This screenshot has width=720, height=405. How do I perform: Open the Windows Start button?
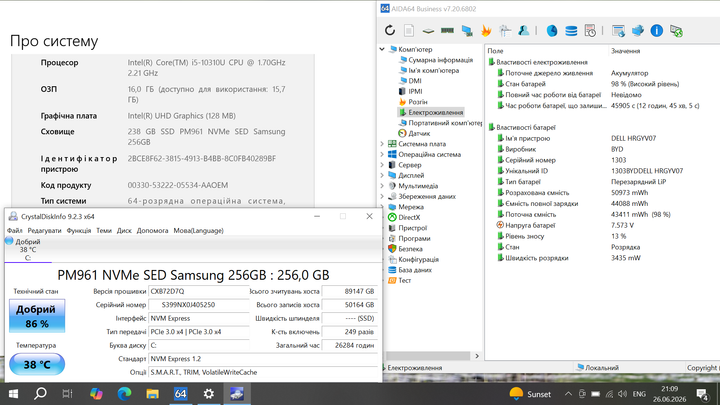click(13, 394)
